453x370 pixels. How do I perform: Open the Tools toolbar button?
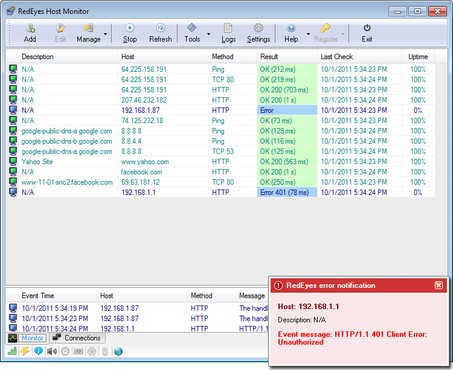coord(192,33)
